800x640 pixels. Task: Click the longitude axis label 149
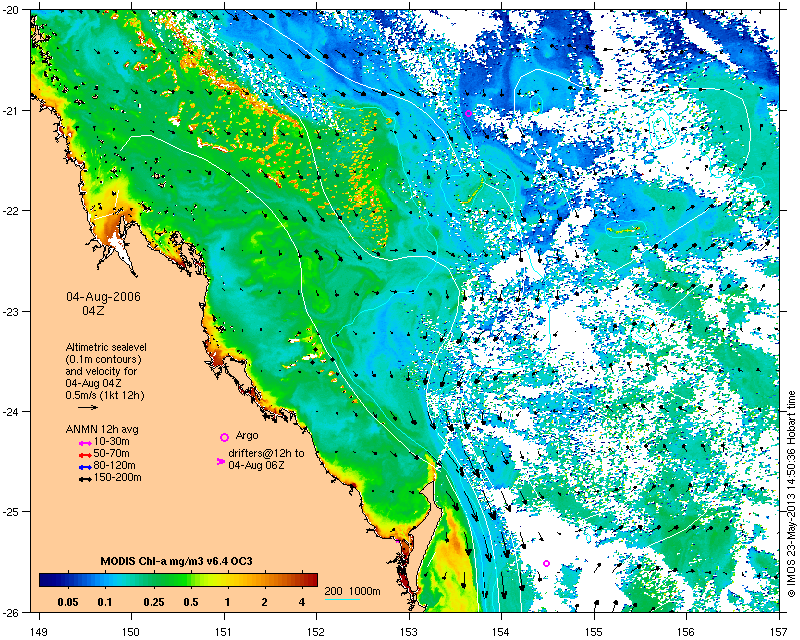click(39, 632)
